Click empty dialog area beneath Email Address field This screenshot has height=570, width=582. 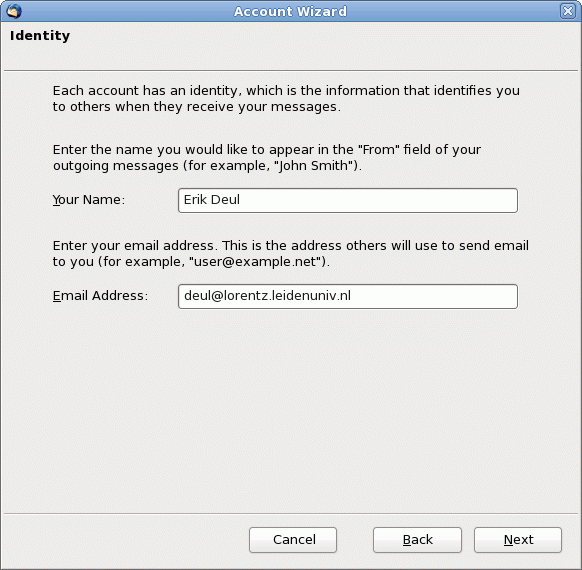pyautogui.click(x=291, y=408)
